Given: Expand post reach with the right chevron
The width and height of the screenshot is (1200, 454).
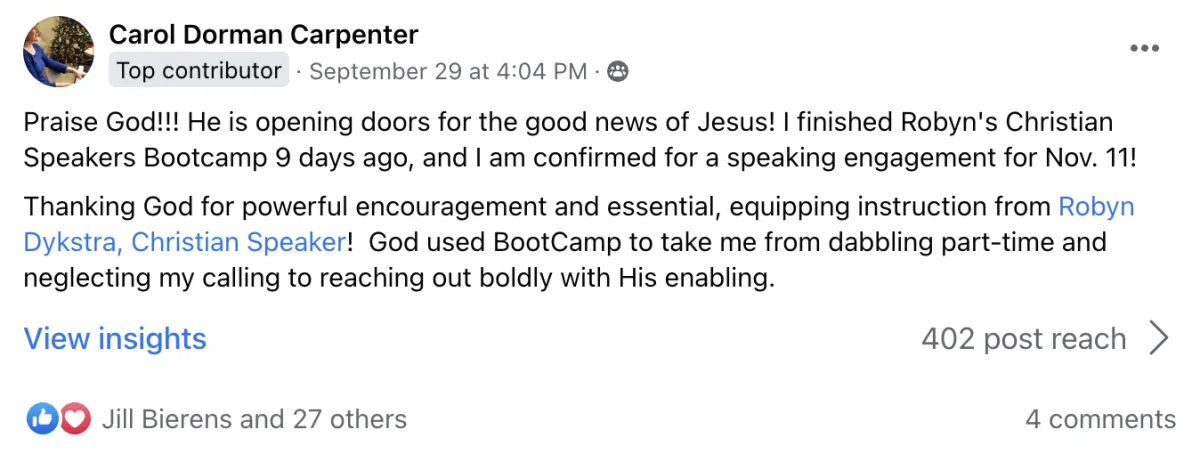Looking at the screenshot, I should [1159, 339].
